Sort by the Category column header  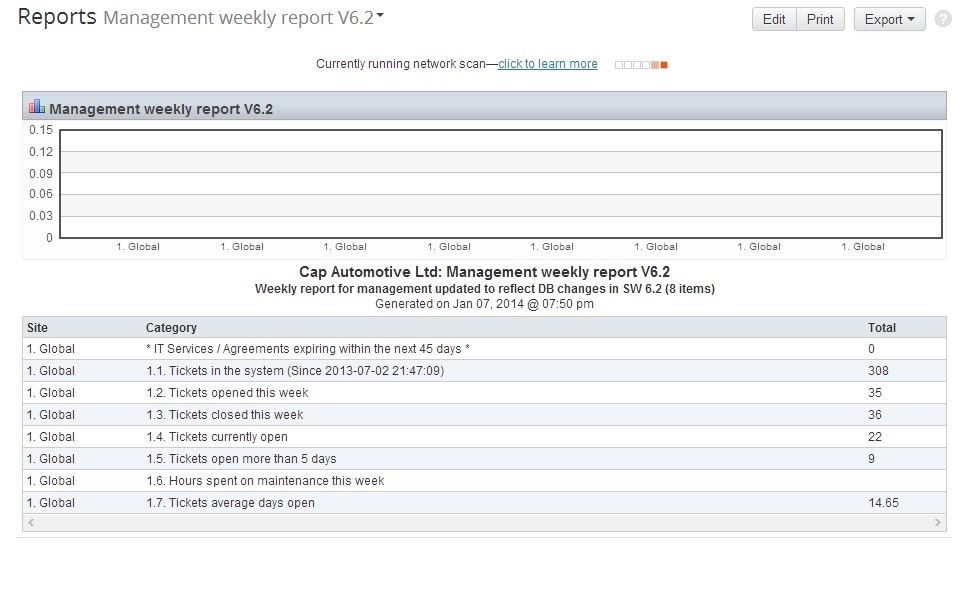point(170,327)
